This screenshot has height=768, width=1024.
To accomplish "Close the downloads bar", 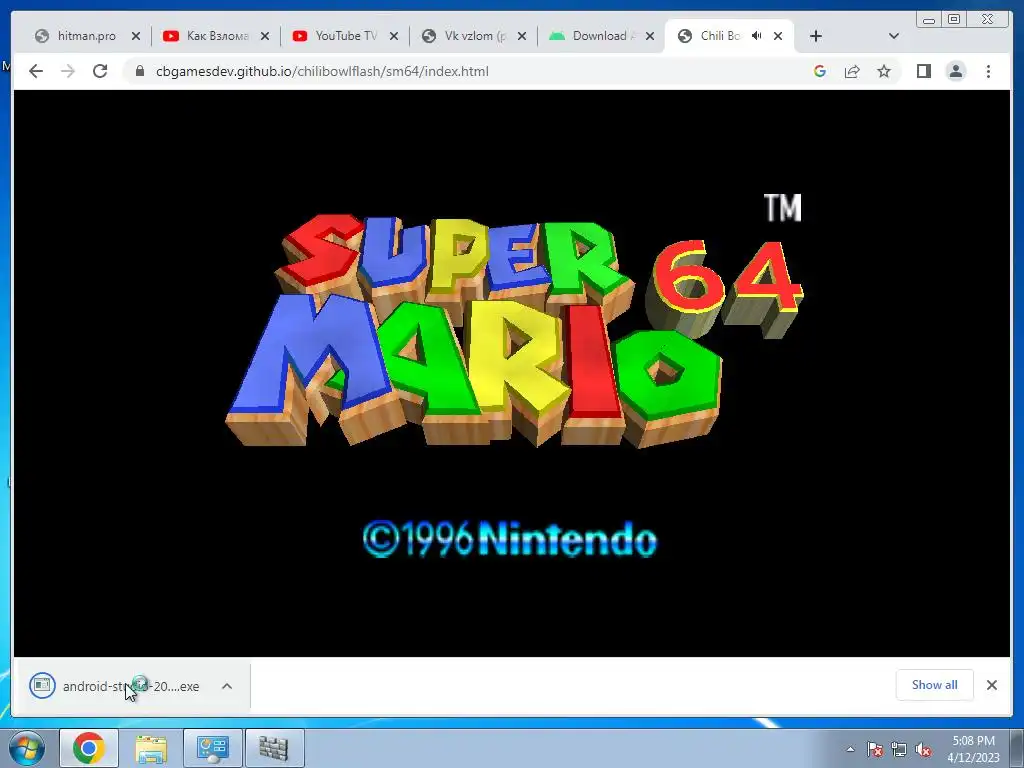I will point(991,684).
